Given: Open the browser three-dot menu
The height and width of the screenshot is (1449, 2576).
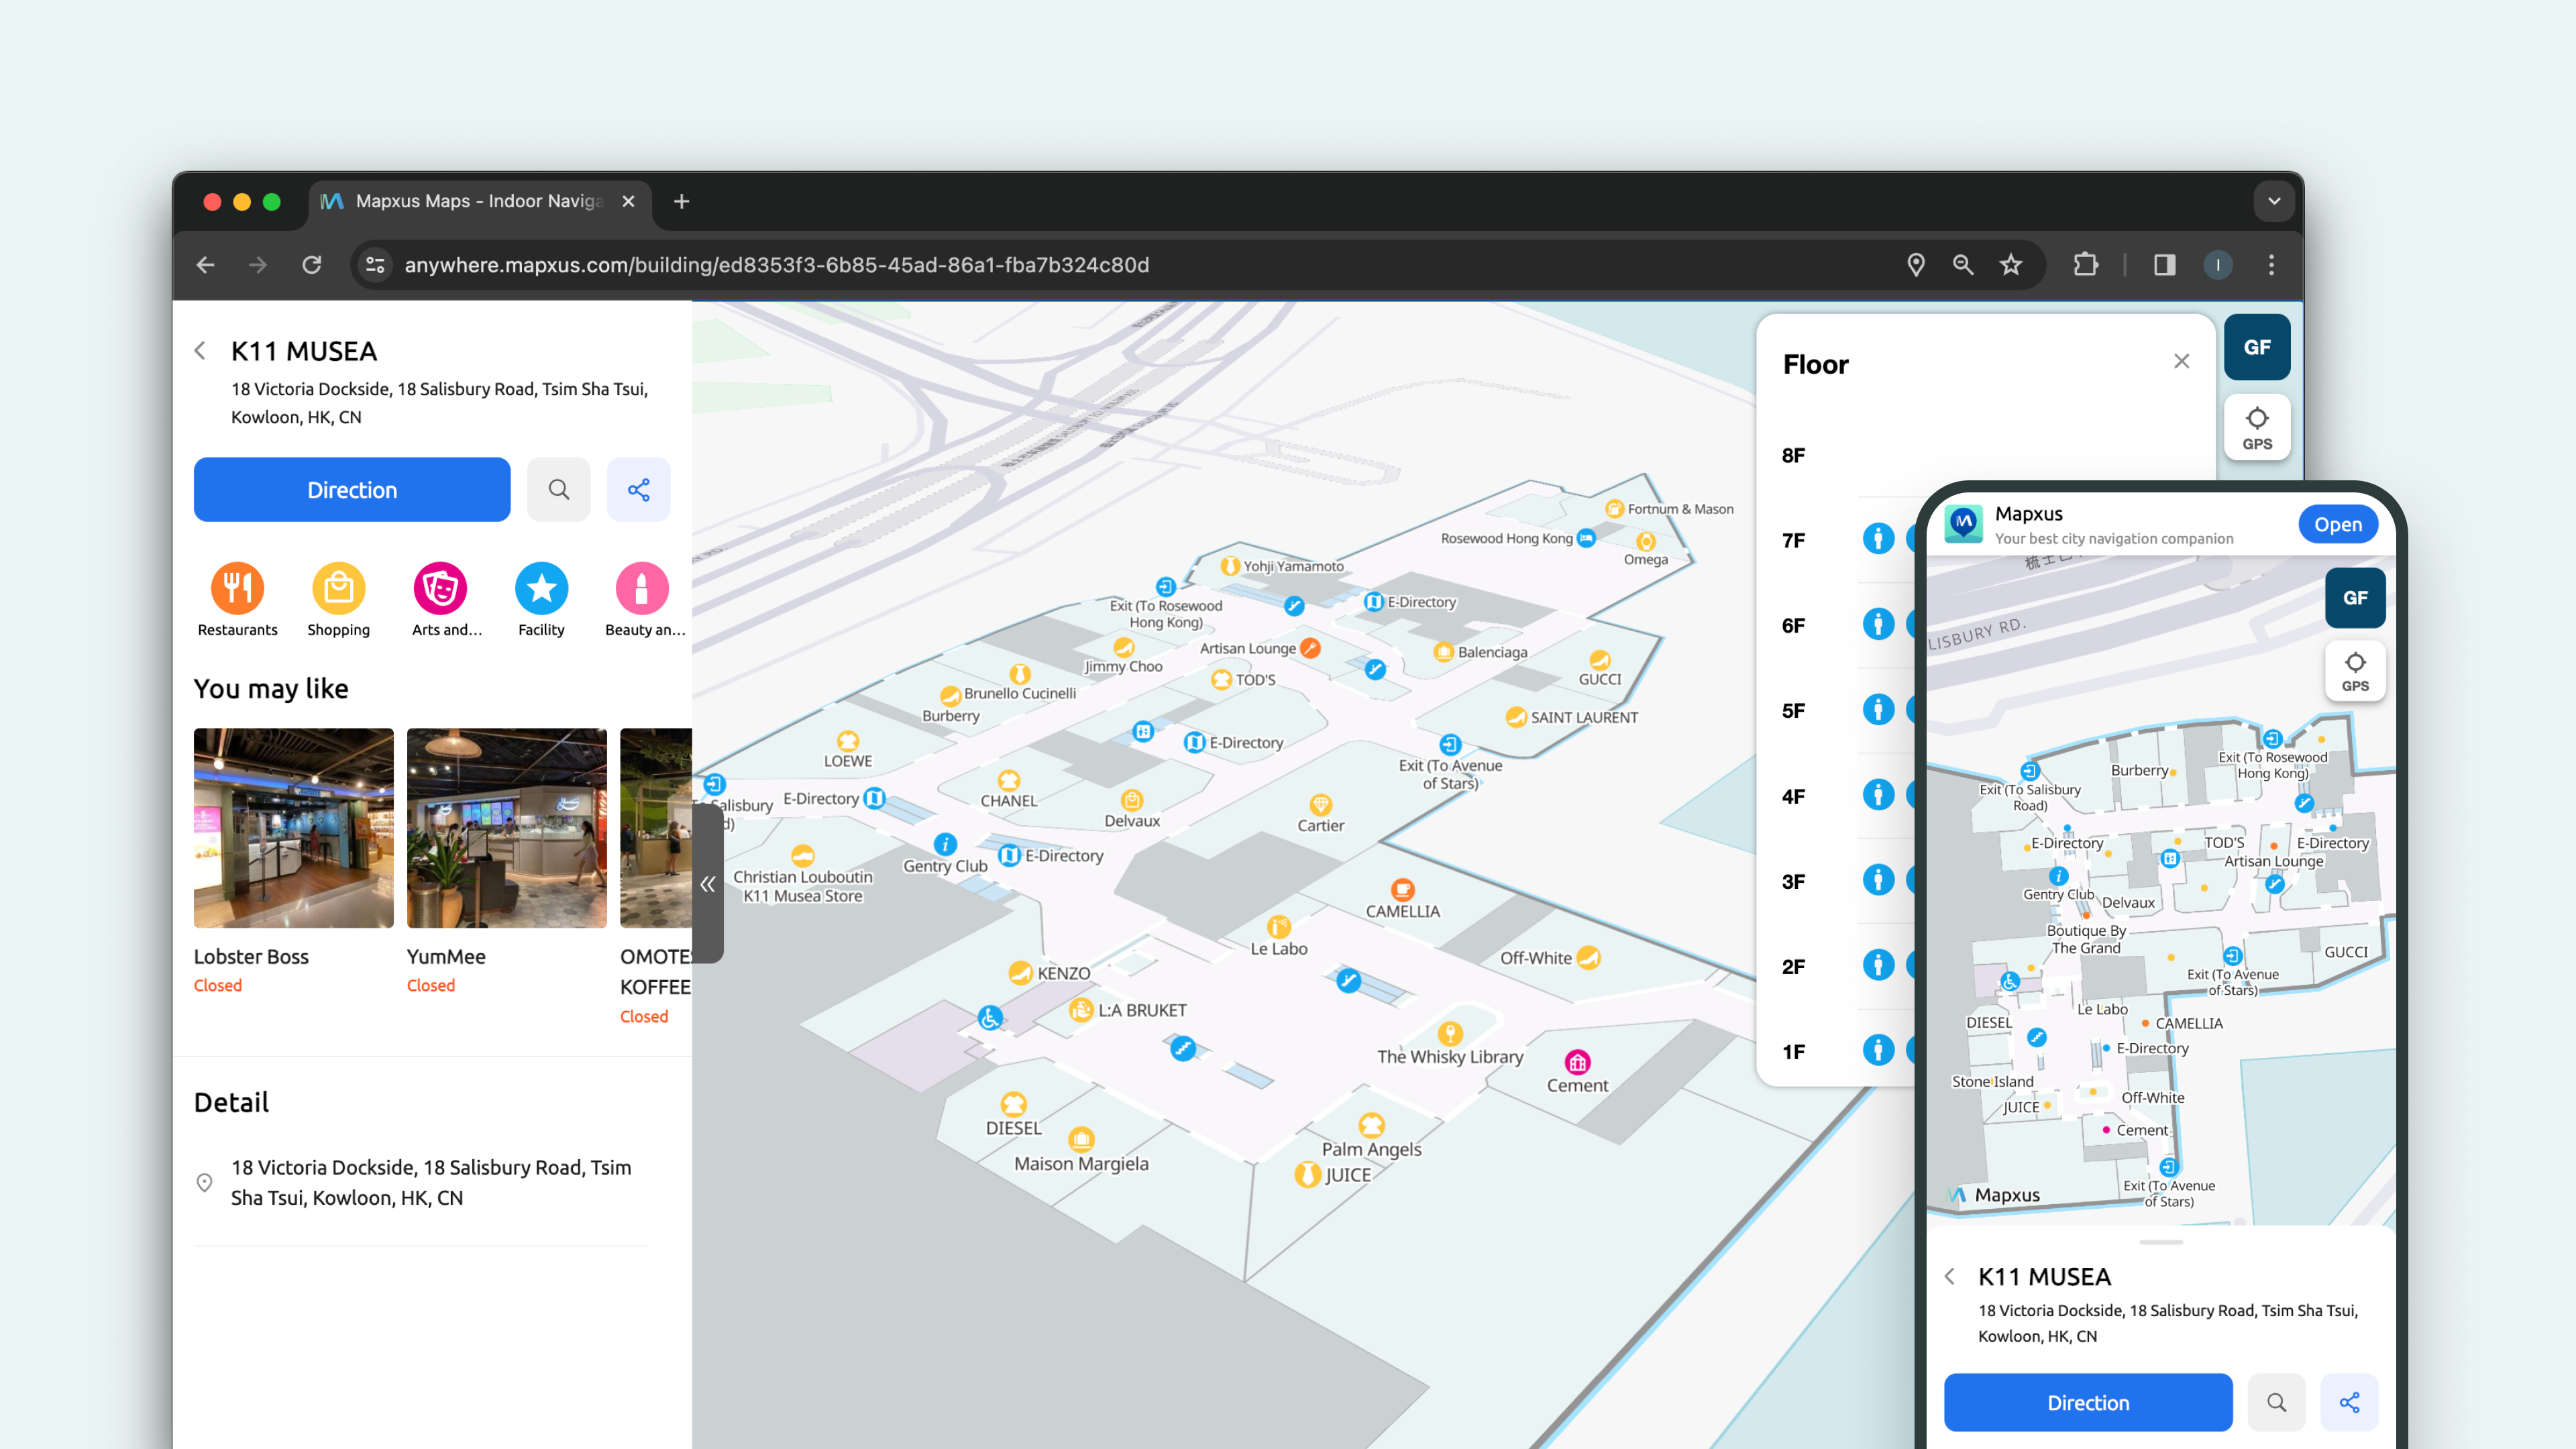Looking at the screenshot, I should [x=2272, y=265].
